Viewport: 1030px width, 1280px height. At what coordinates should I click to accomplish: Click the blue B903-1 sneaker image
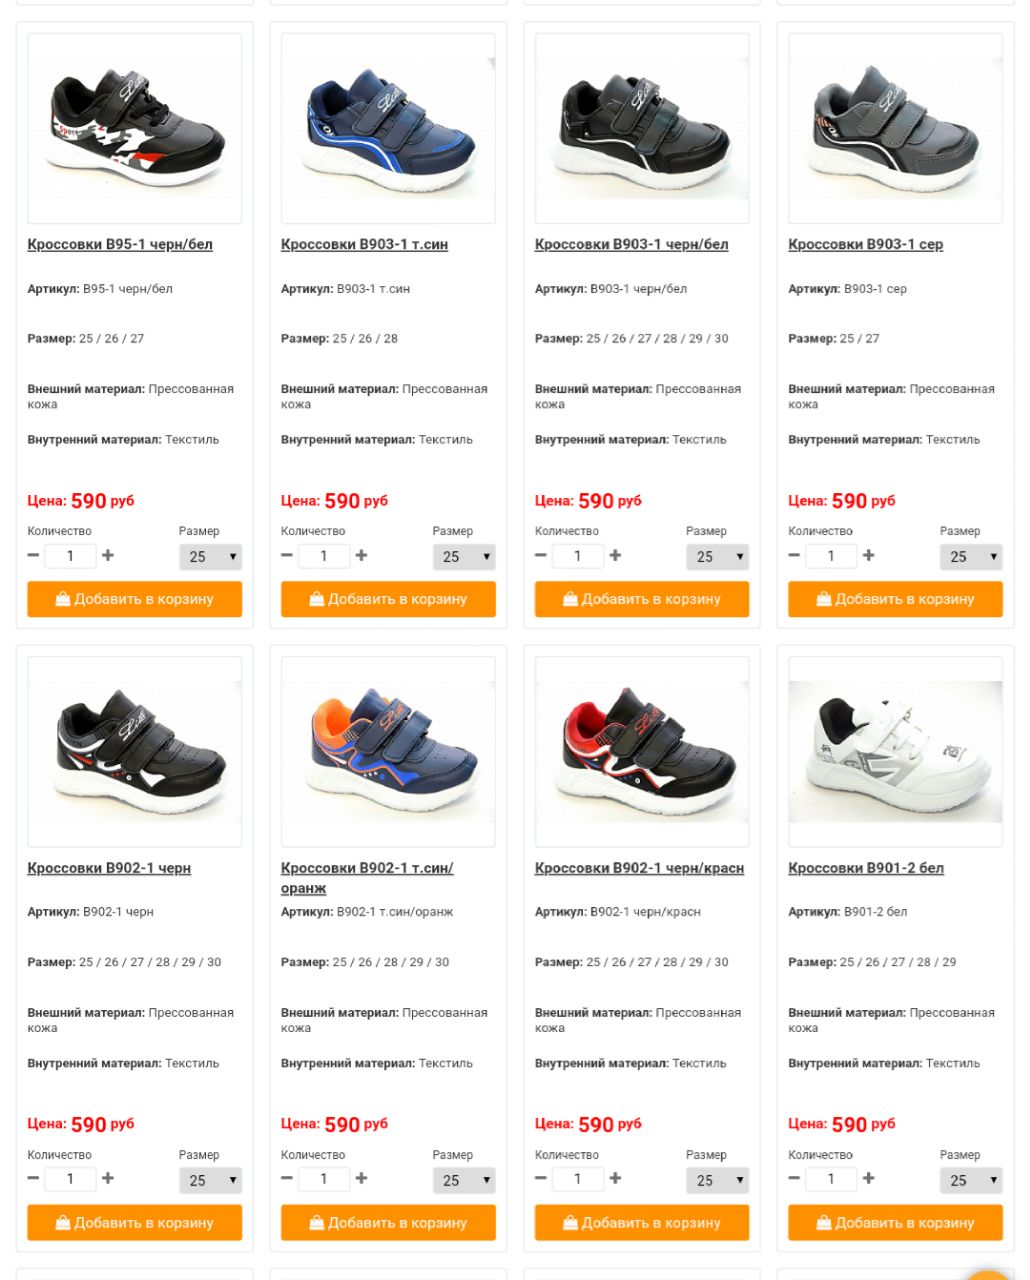pyautogui.click(x=388, y=128)
